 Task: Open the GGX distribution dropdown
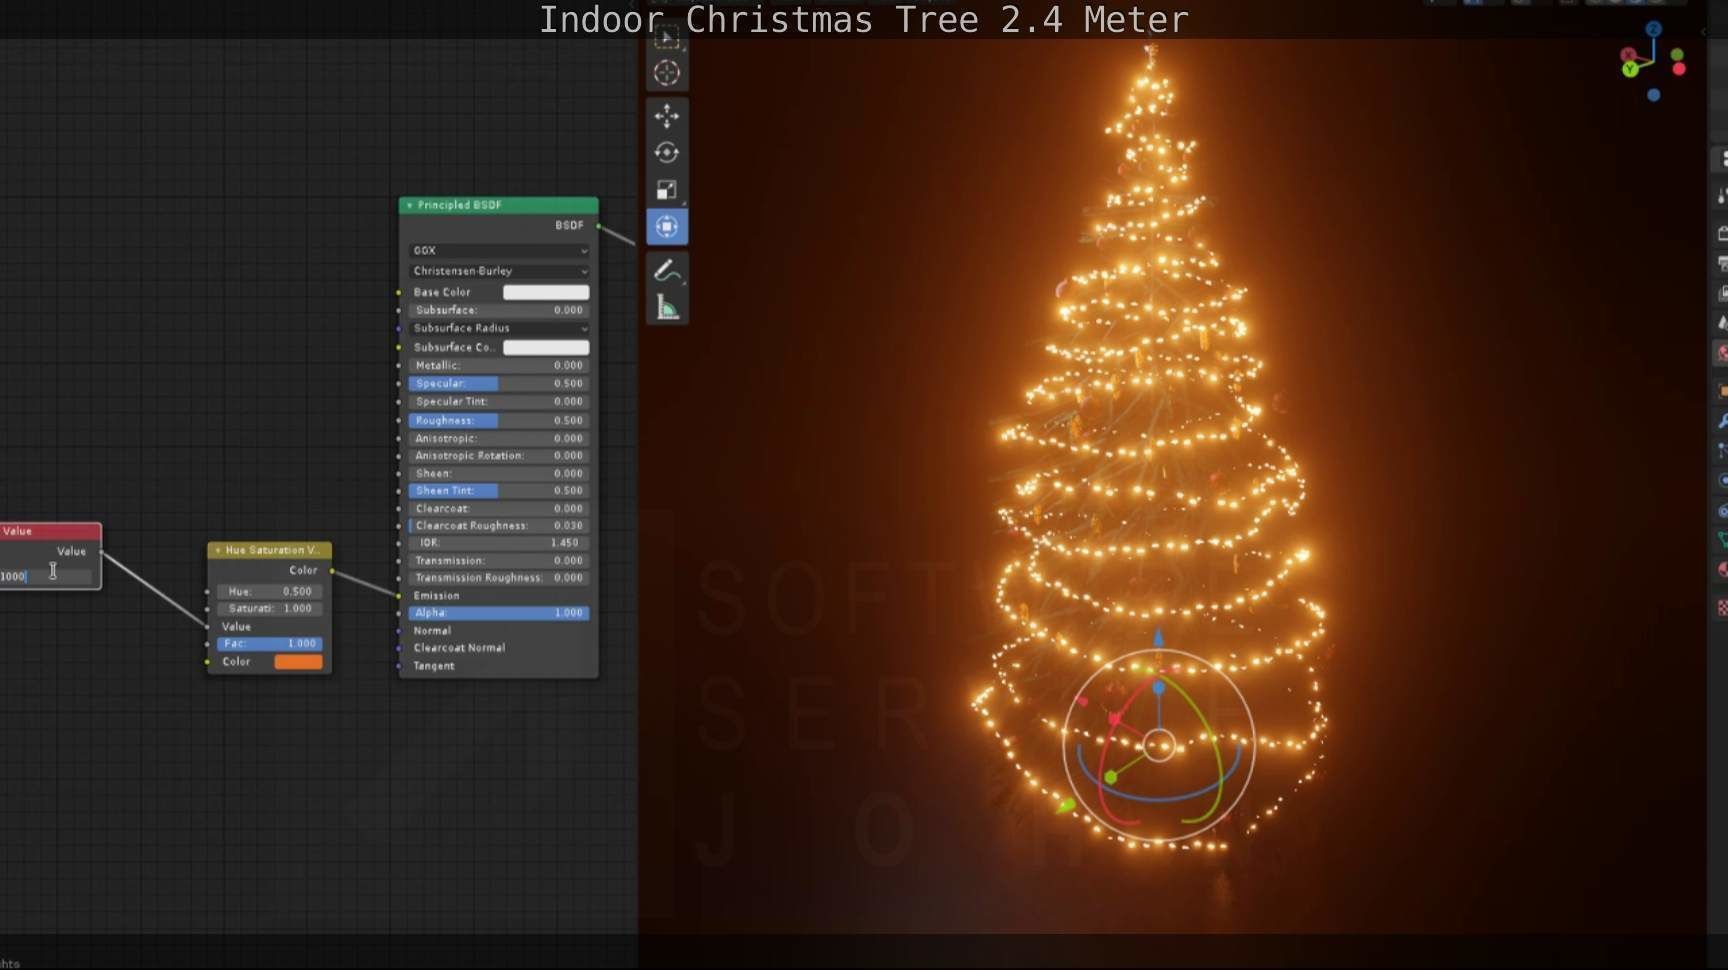pos(499,250)
